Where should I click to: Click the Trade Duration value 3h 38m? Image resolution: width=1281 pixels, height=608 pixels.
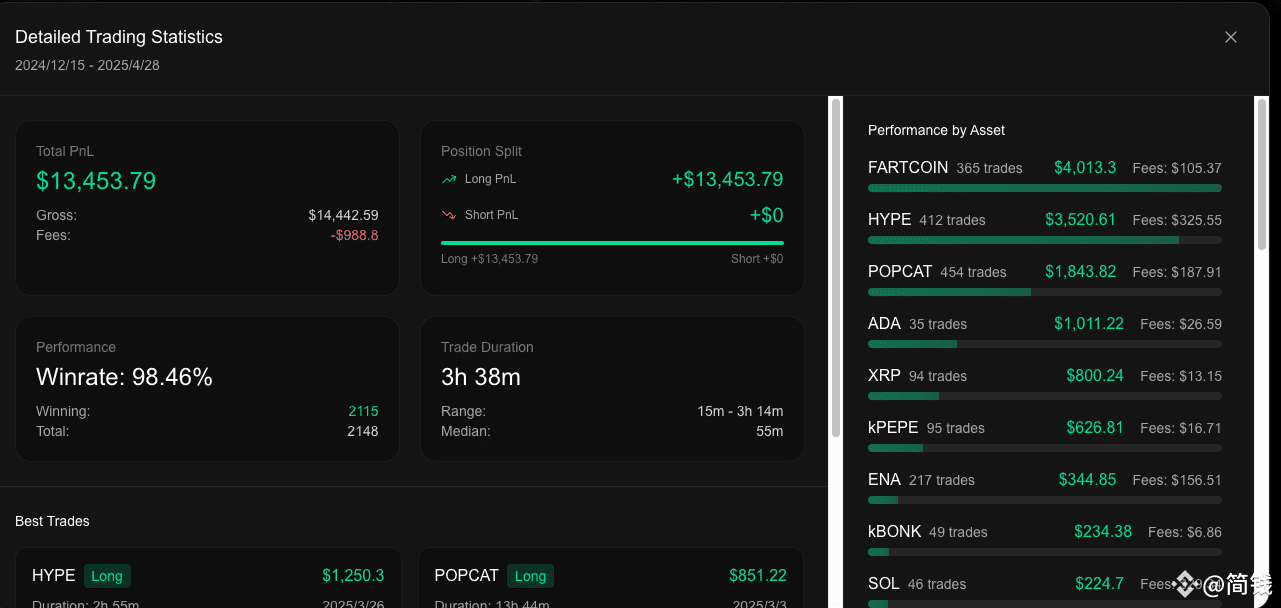pos(481,377)
